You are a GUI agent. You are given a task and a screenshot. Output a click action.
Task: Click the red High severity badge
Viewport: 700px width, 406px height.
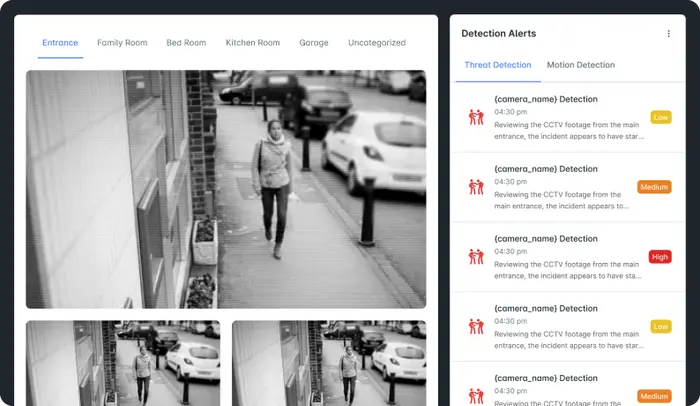click(660, 257)
